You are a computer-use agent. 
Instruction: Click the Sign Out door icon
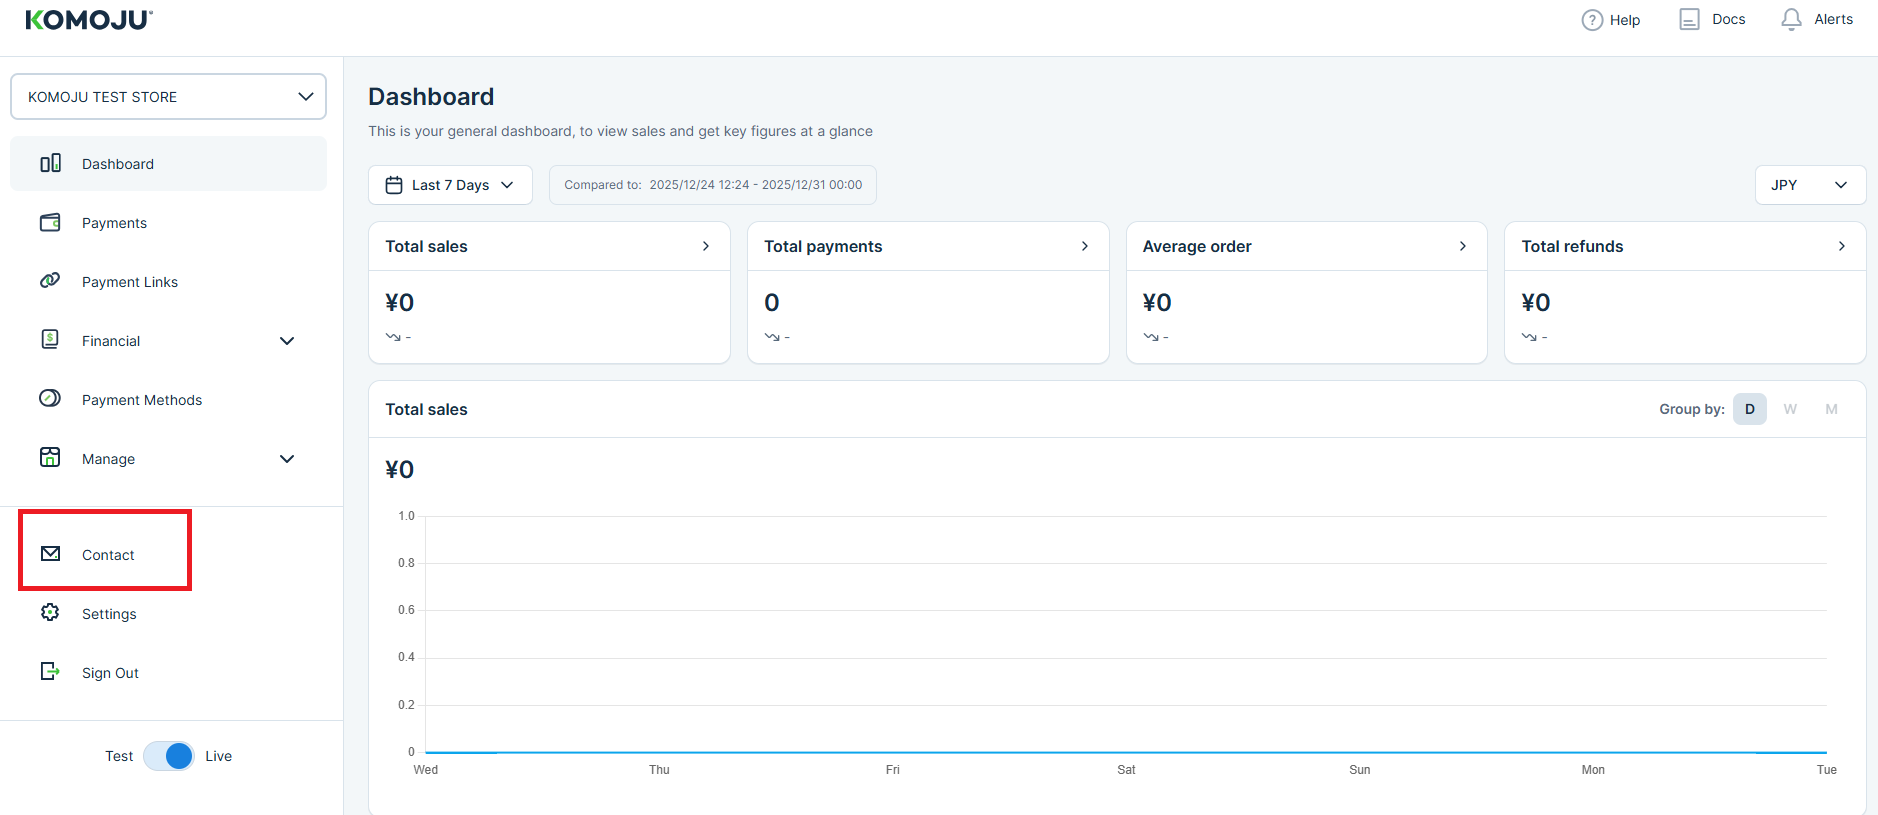click(x=50, y=671)
